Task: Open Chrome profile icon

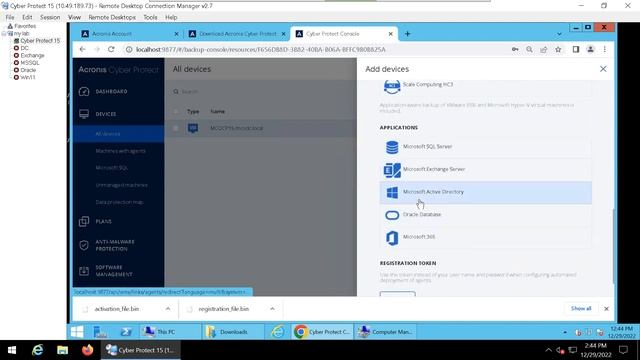Action: (x=590, y=49)
